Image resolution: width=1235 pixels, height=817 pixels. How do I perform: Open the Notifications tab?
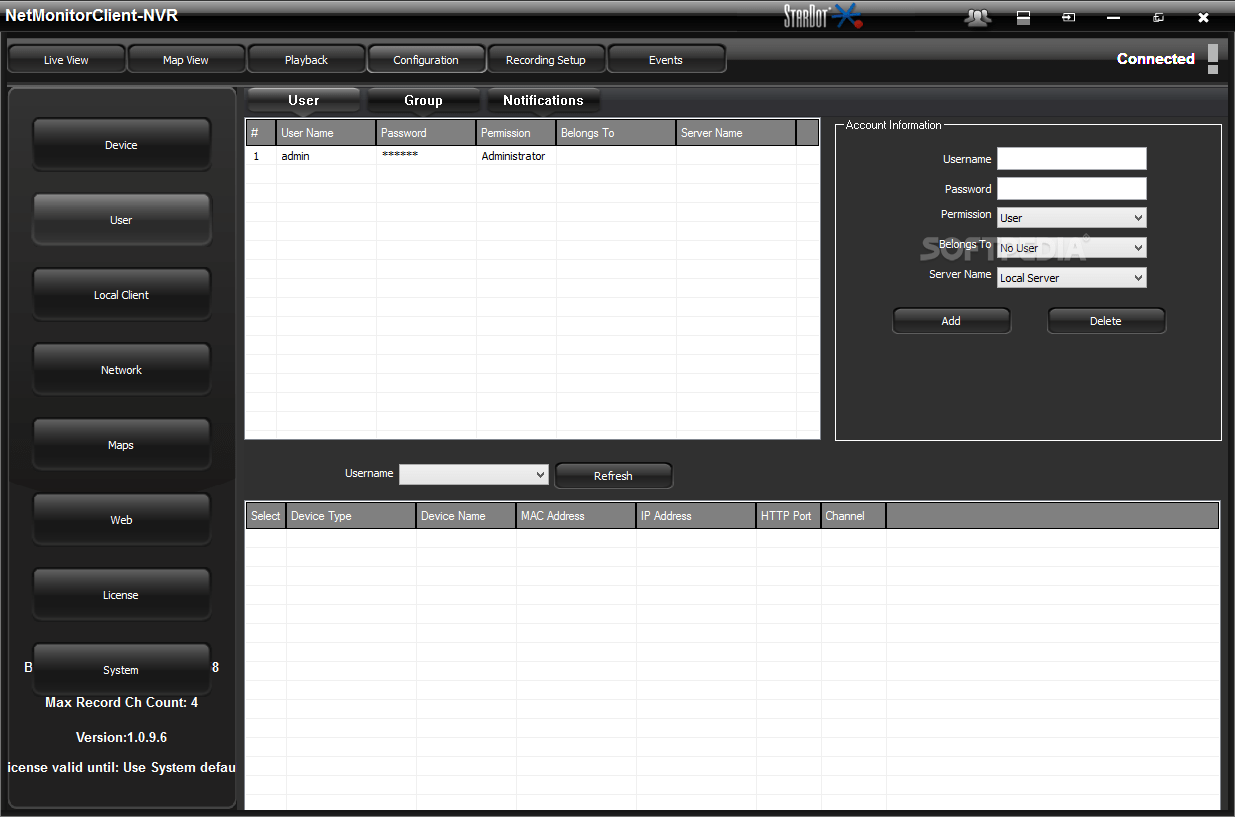[x=543, y=100]
